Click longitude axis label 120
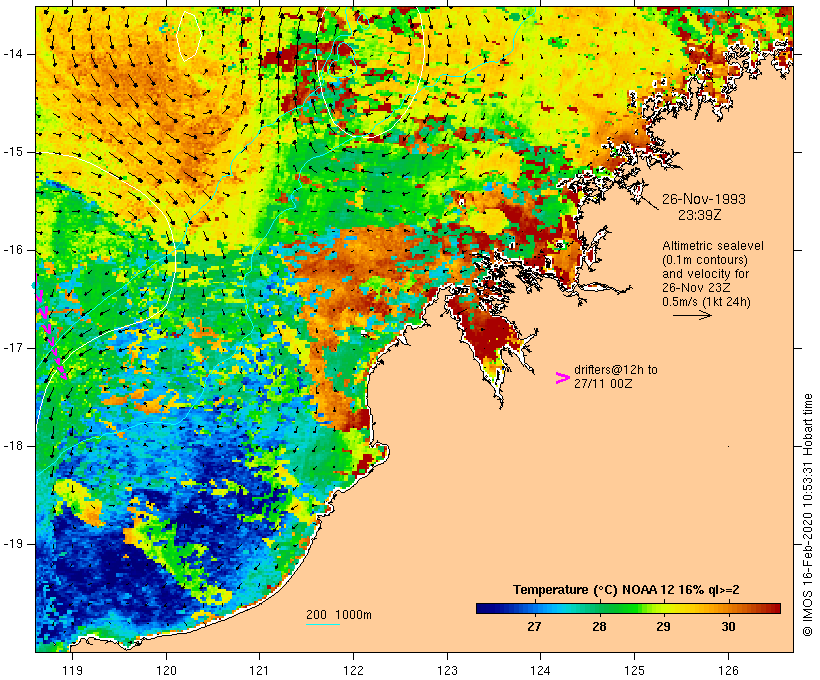Image resolution: width=820 pixels, height=680 pixels. [x=166, y=670]
